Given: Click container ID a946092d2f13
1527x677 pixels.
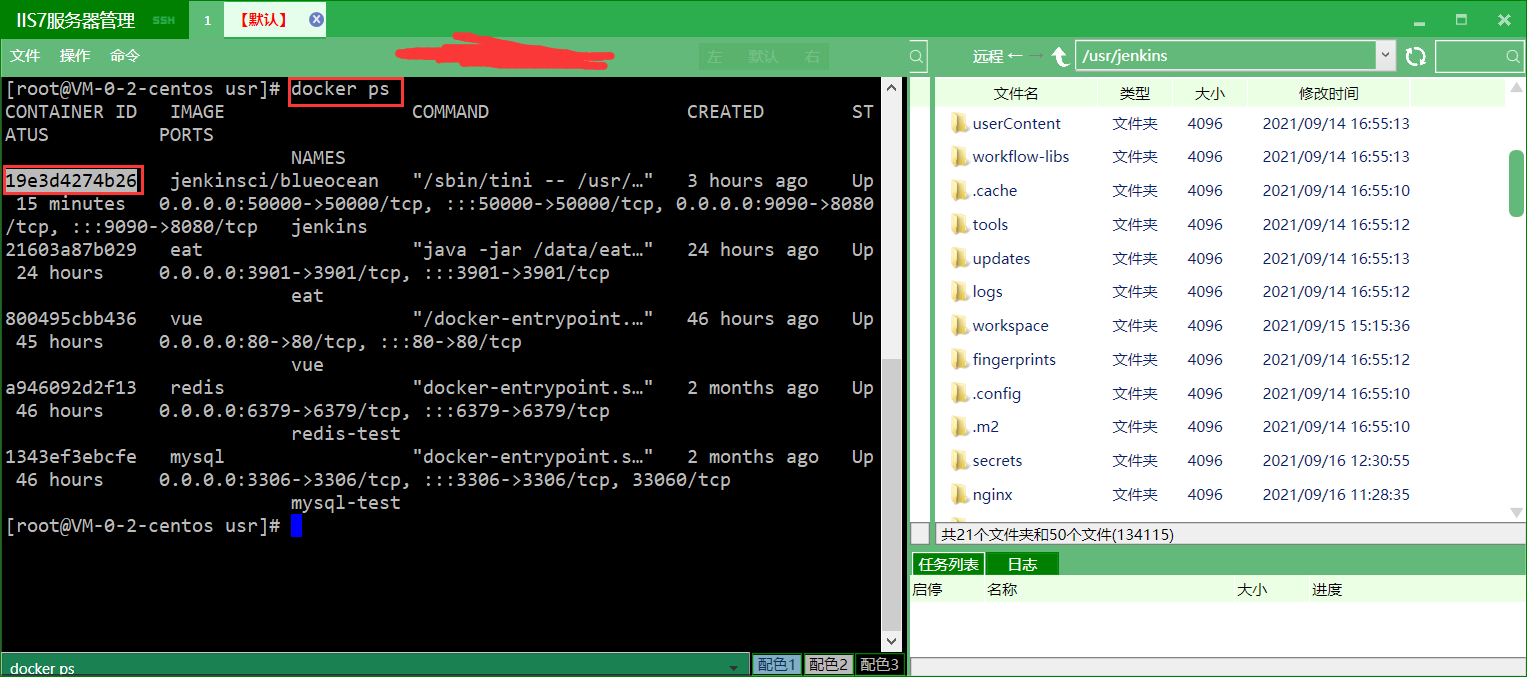Looking at the screenshot, I should [x=71, y=388].
